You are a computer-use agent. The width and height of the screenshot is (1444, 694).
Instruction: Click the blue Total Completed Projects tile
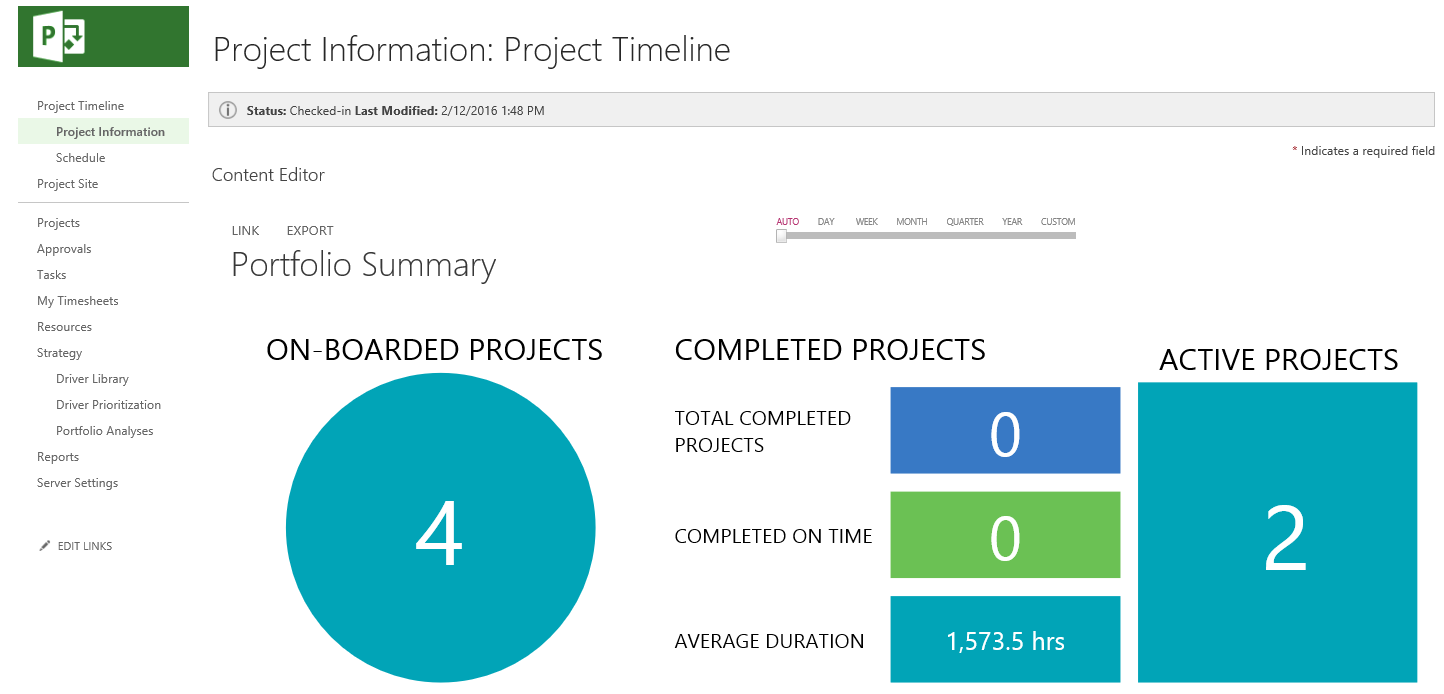pyautogui.click(x=1005, y=431)
